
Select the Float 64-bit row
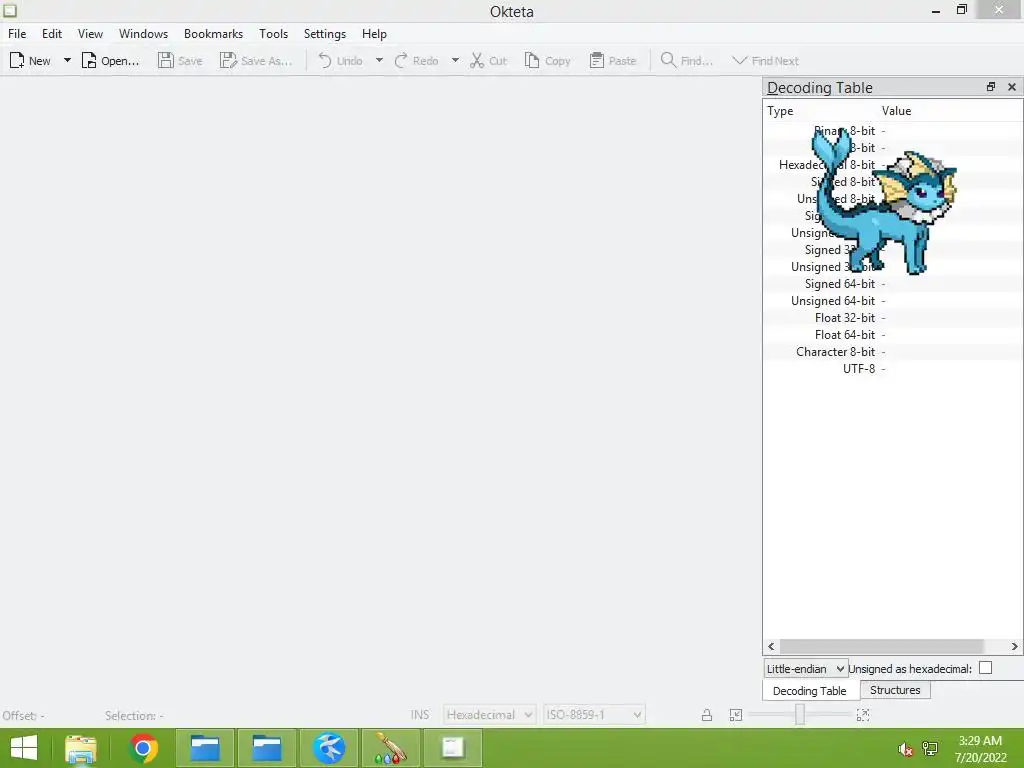892,335
